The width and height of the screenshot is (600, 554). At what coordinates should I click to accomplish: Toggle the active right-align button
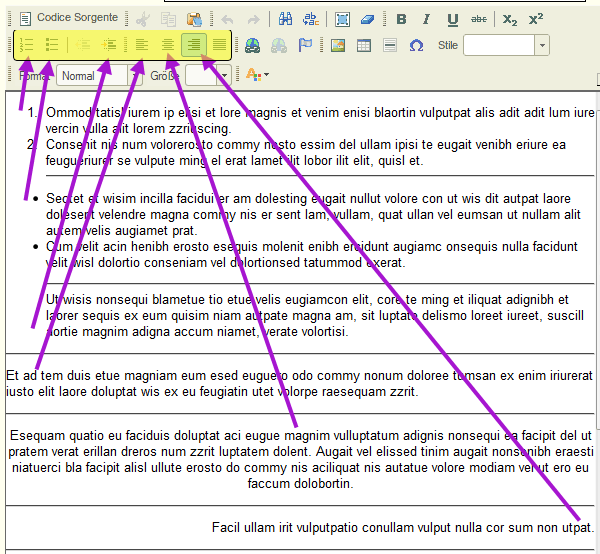tap(193, 45)
